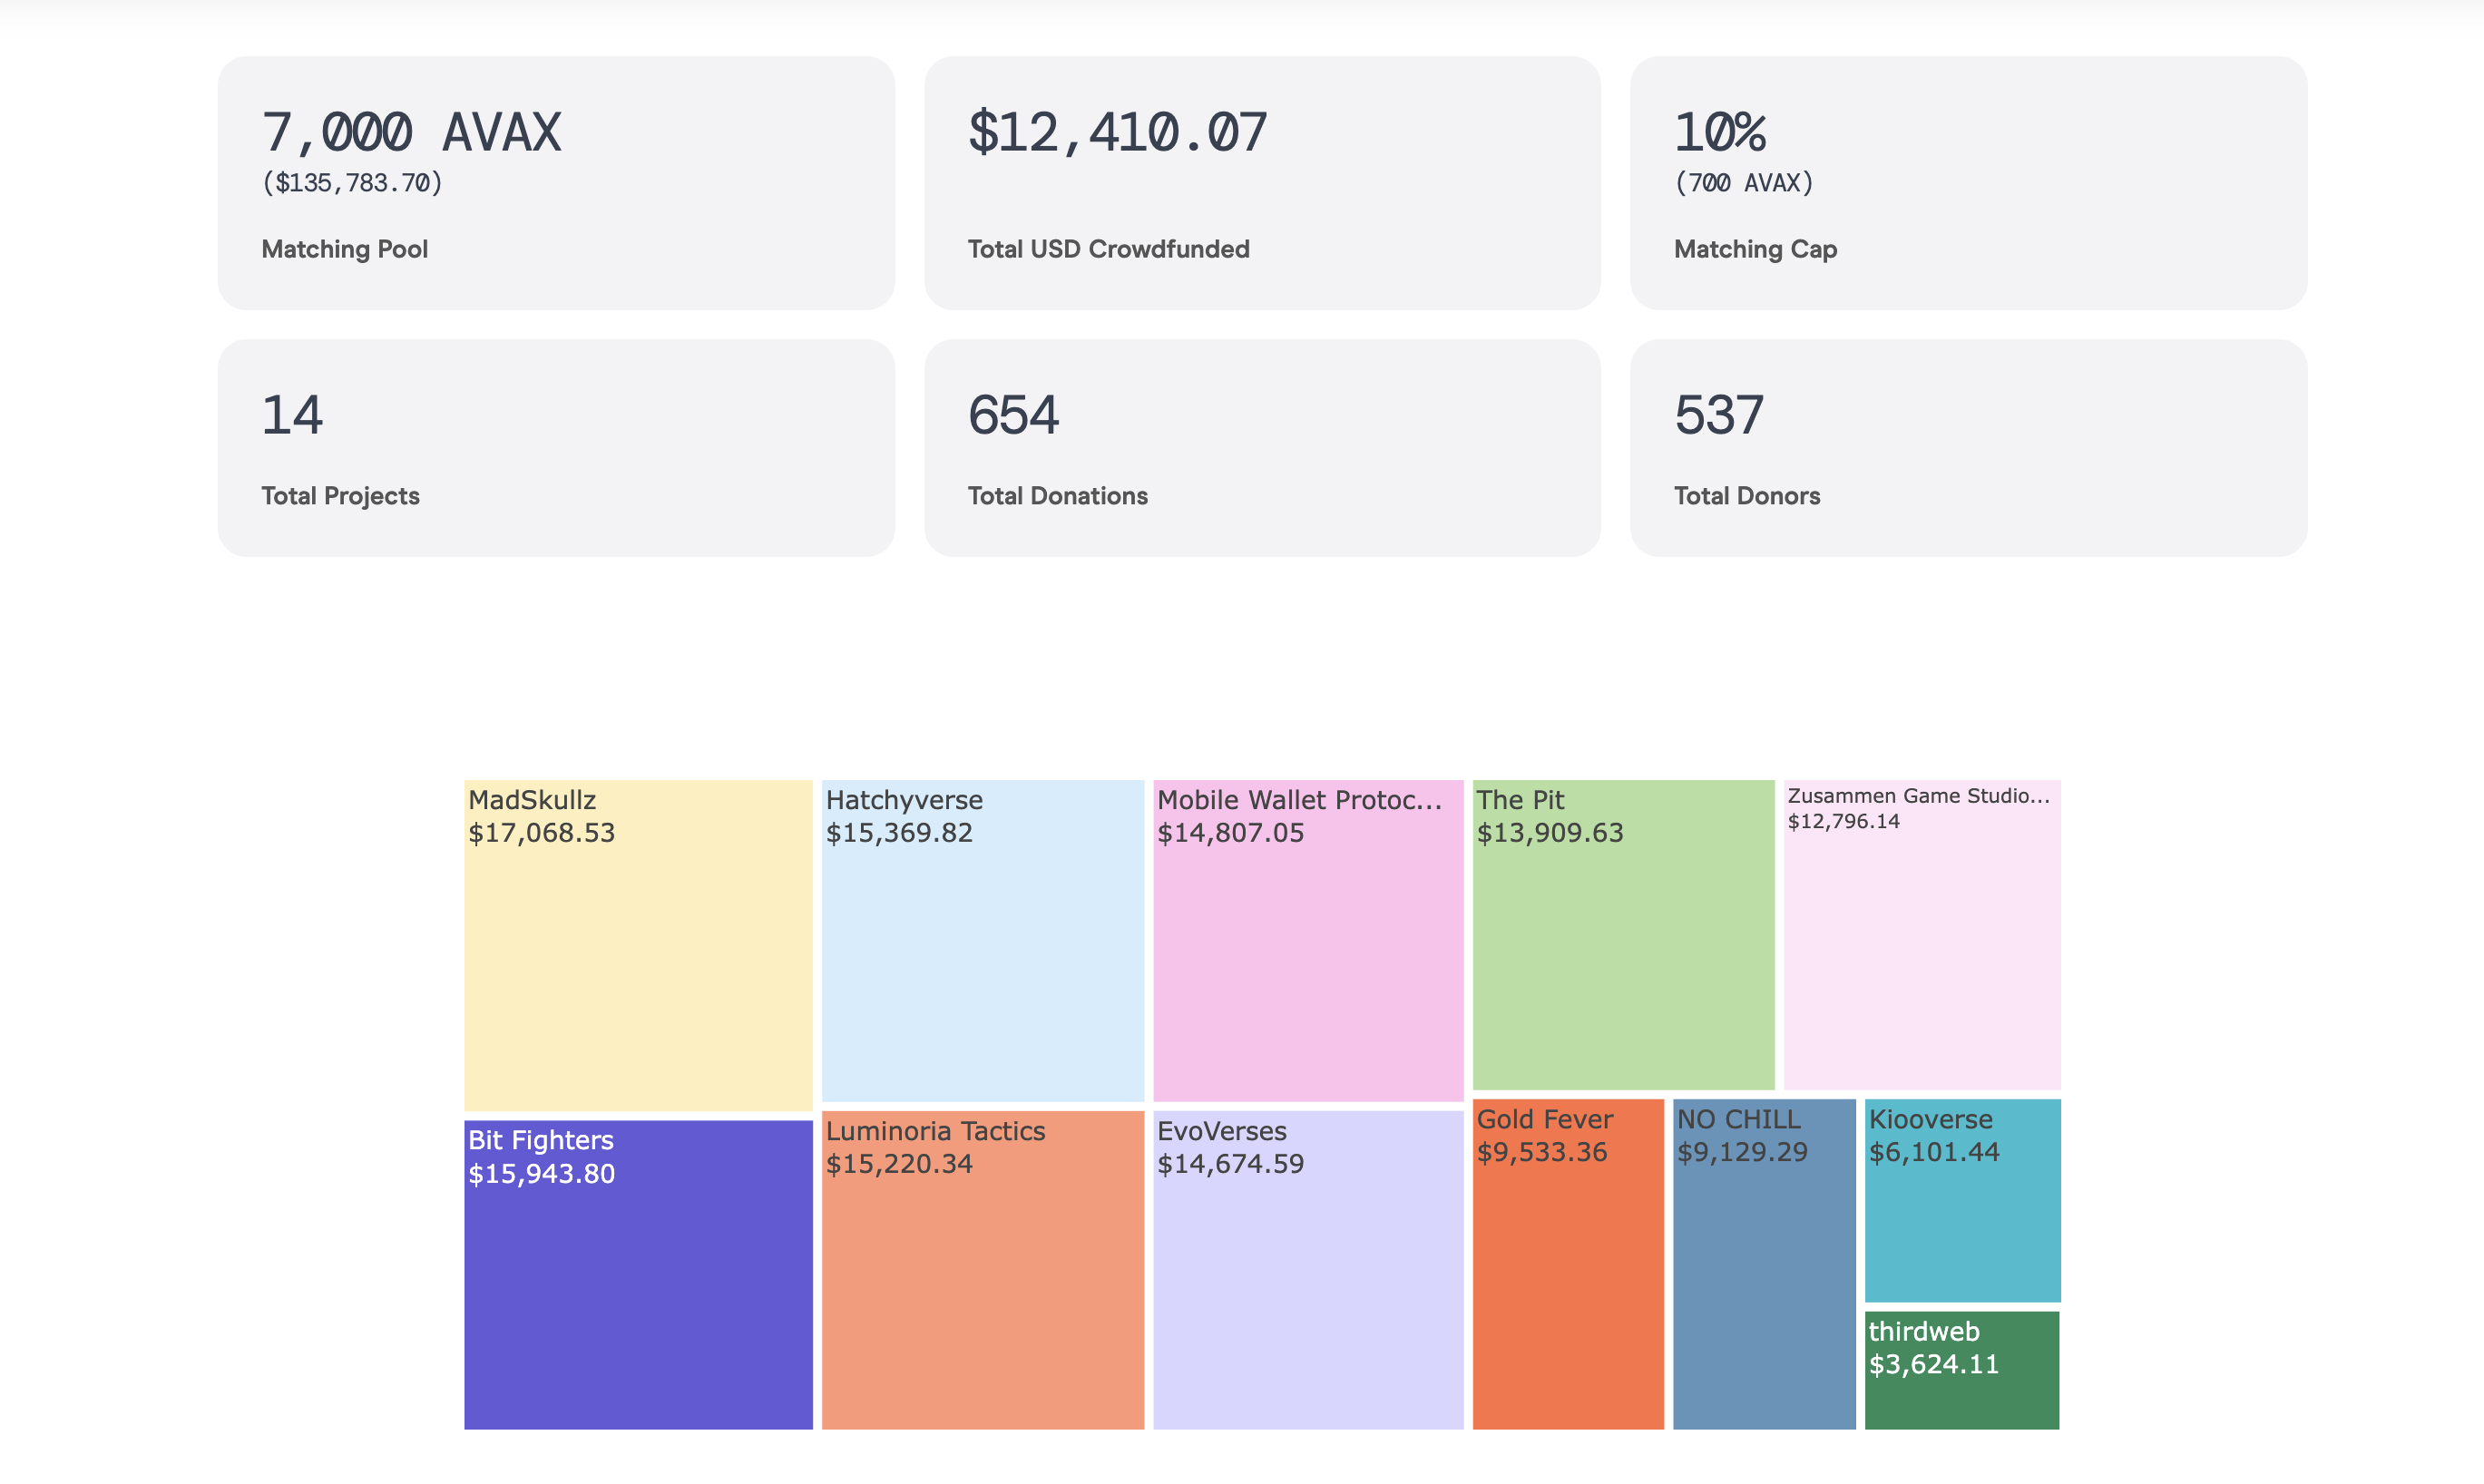Click the Kiooverse teal tile
2484x1484 pixels.
tap(1961, 1200)
